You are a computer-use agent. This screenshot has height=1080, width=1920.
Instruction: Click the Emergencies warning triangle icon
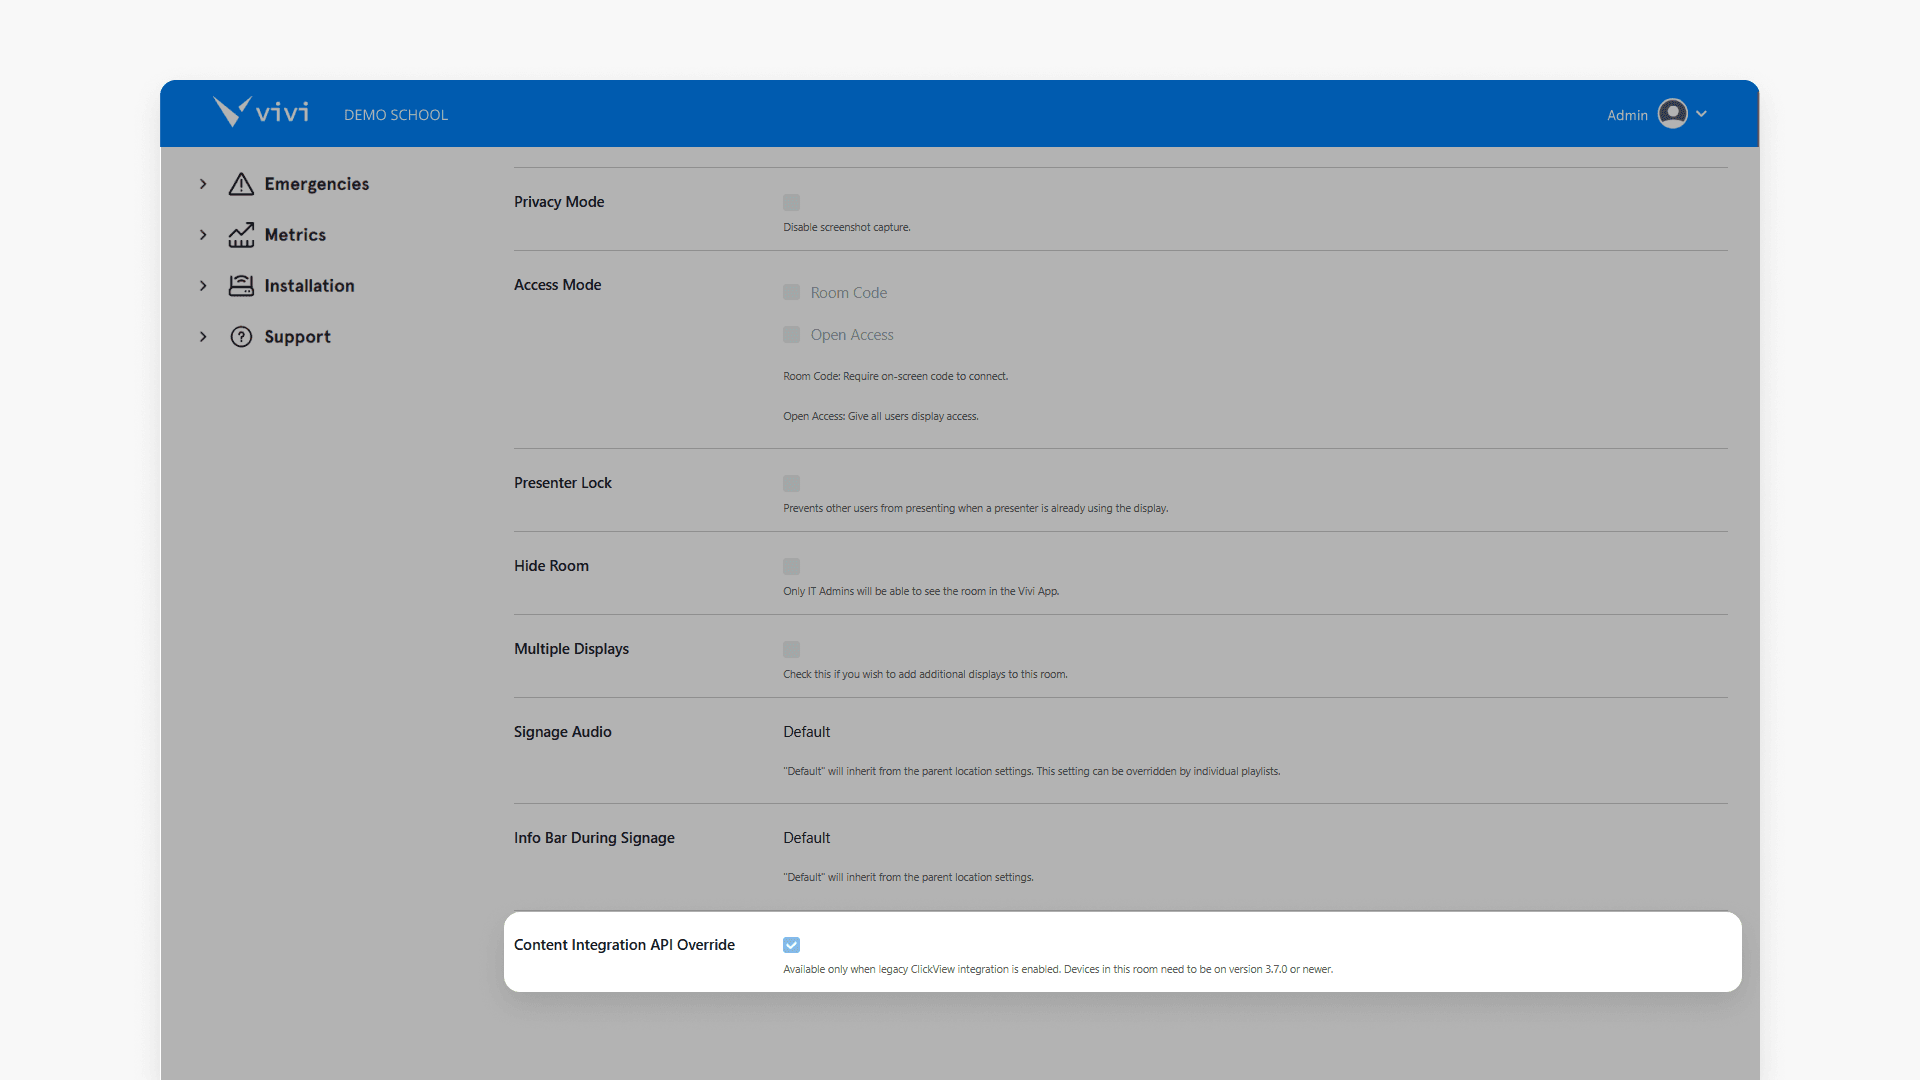pos(241,184)
